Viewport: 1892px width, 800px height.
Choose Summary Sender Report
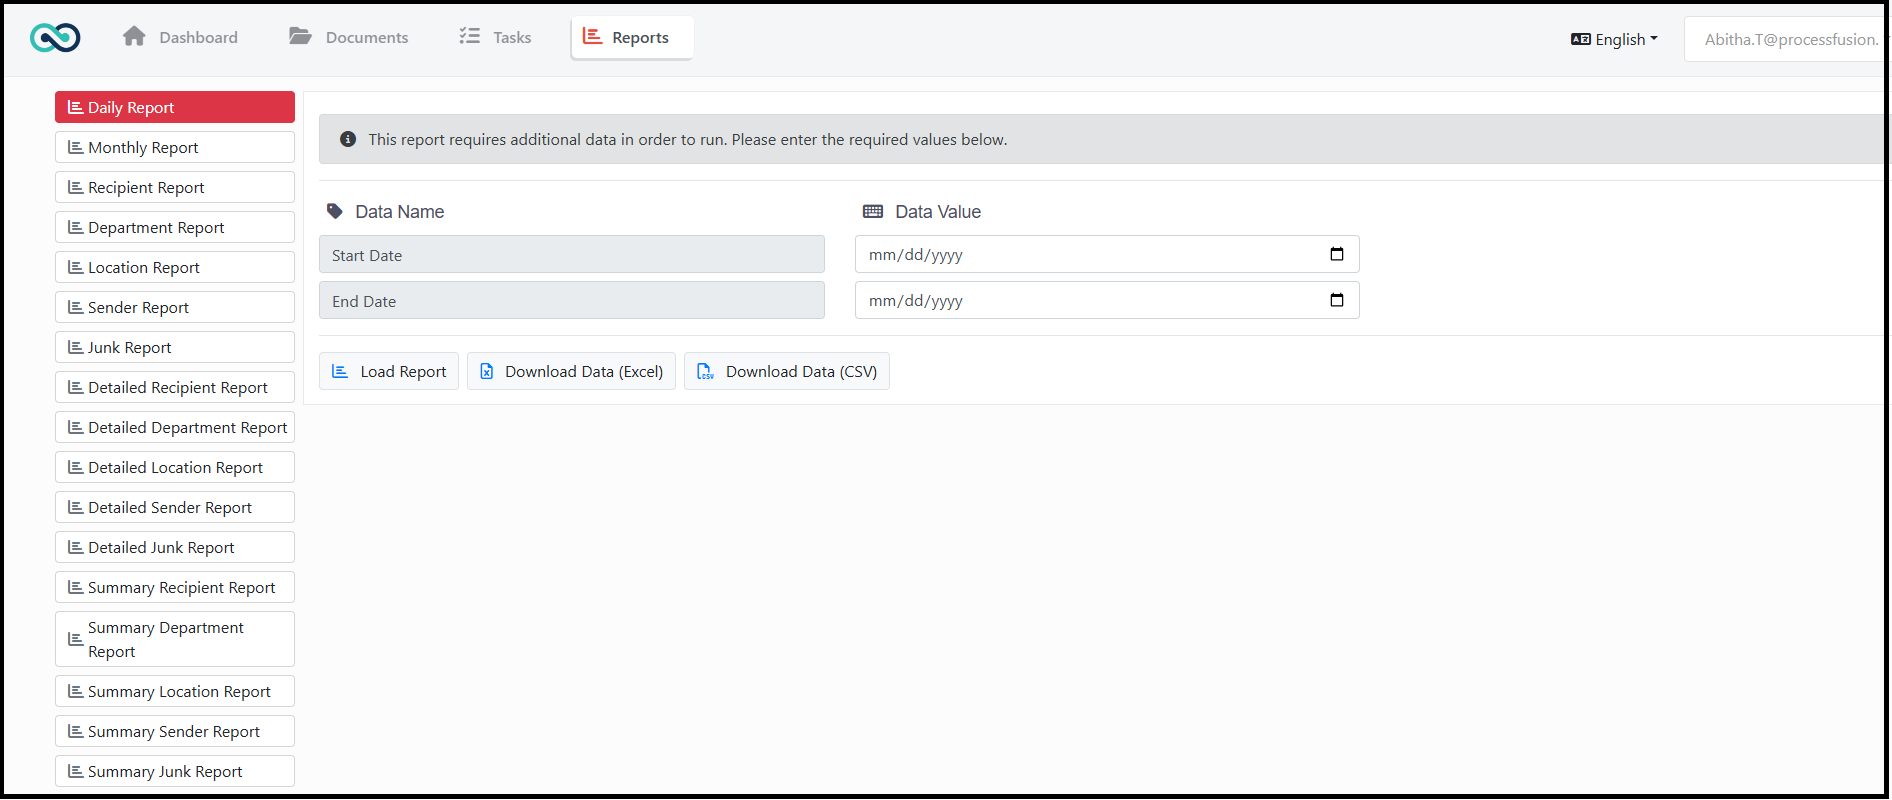coord(175,731)
